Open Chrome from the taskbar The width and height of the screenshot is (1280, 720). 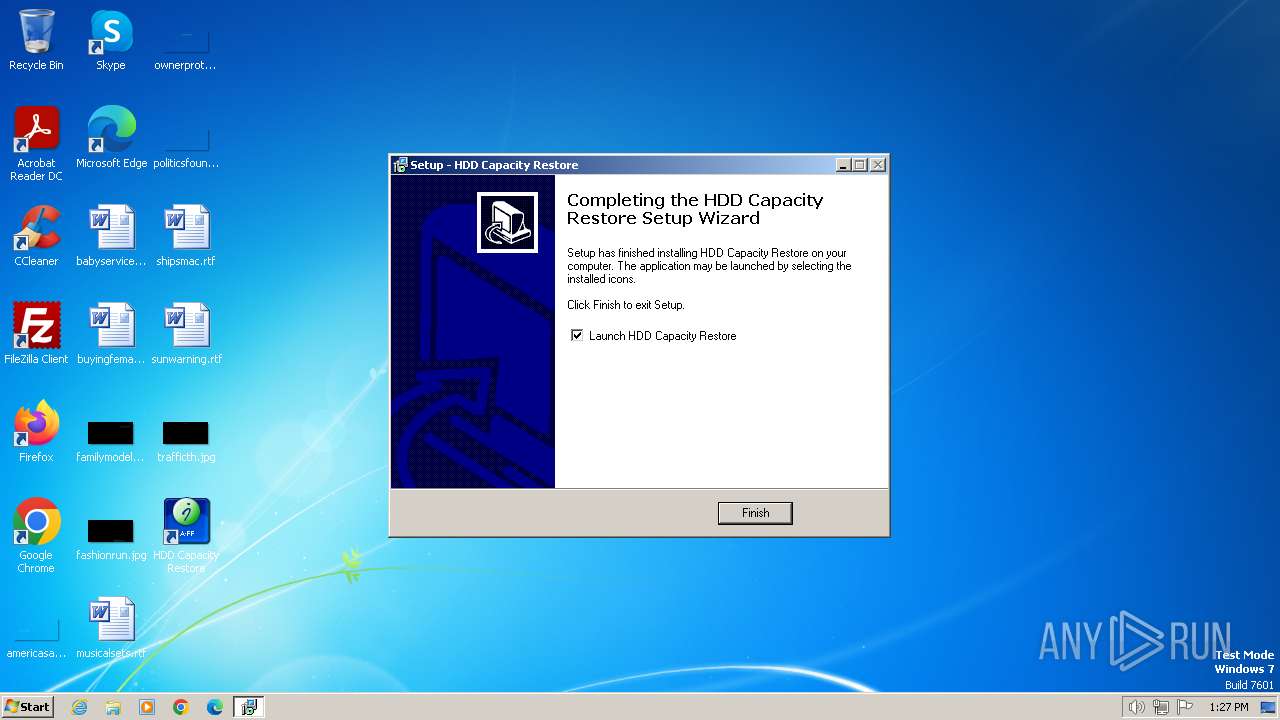point(181,707)
